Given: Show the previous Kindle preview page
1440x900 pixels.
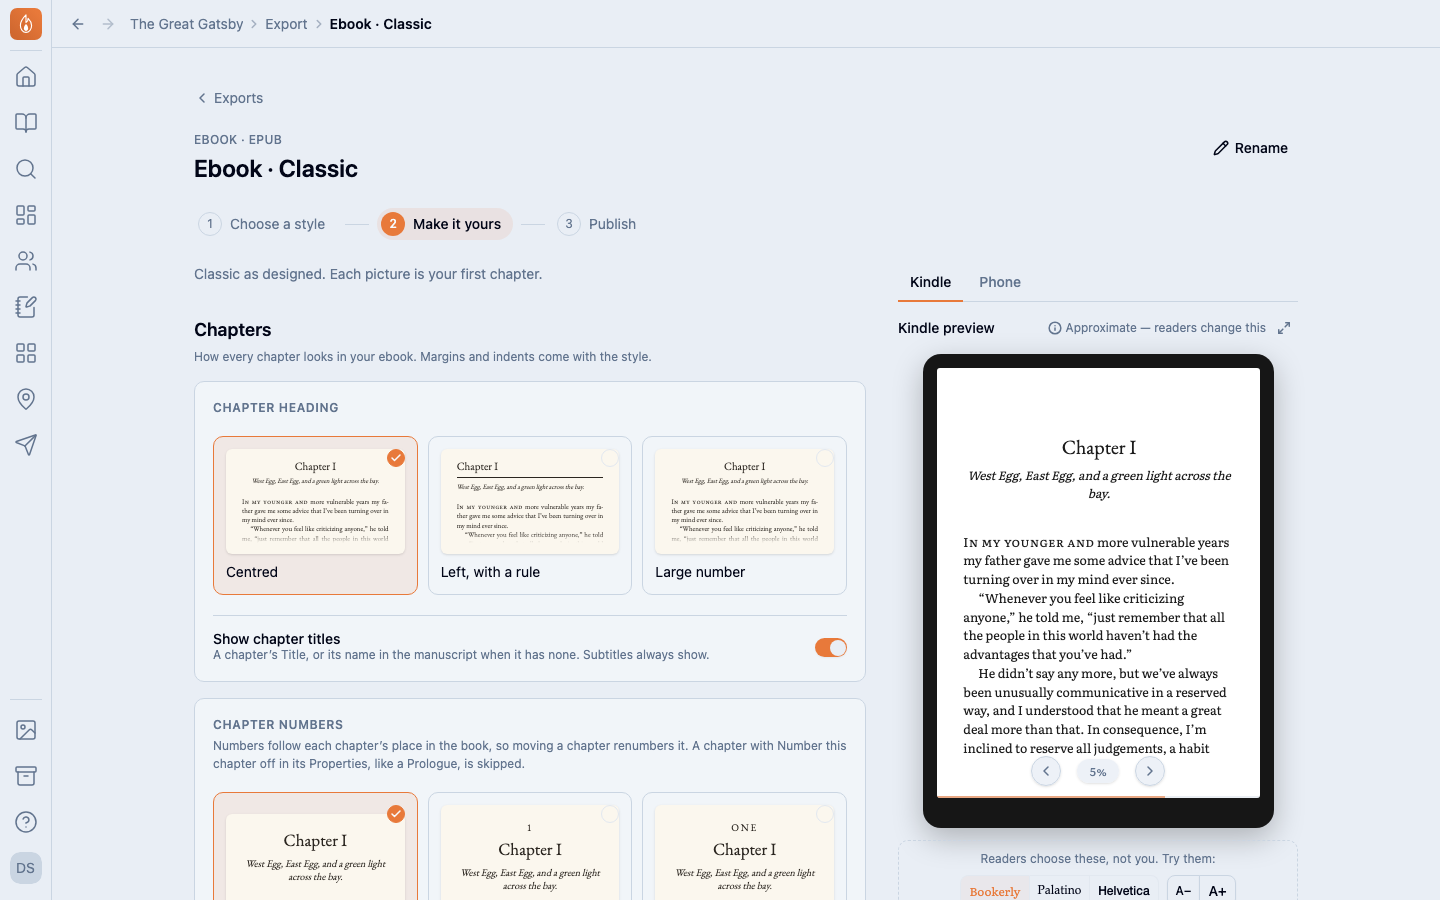Looking at the screenshot, I should pos(1046,771).
